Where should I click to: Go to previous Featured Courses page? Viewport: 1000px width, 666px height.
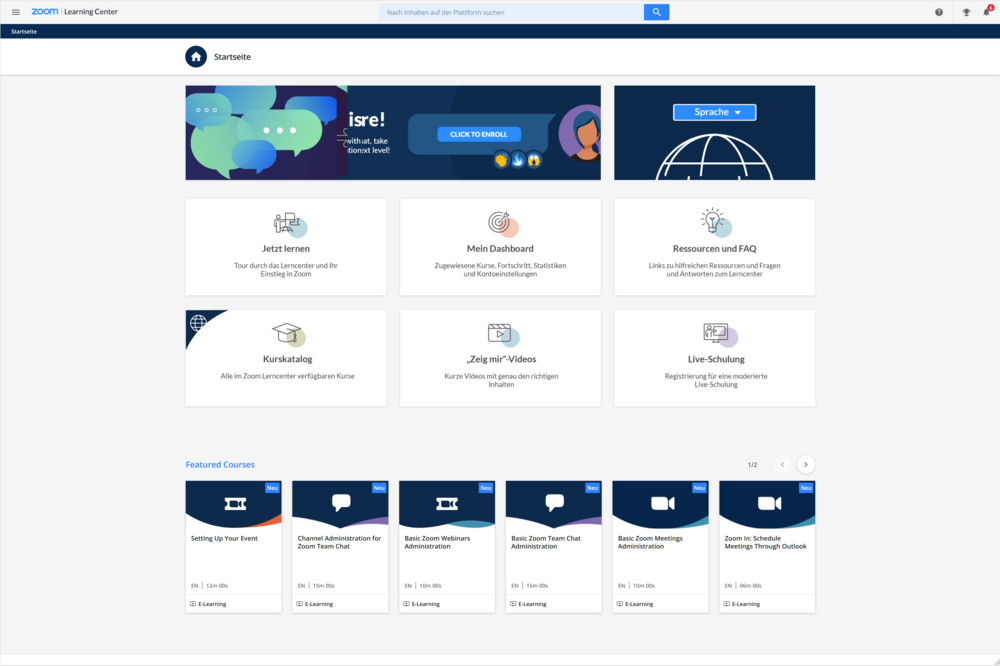[x=783, y=464]
